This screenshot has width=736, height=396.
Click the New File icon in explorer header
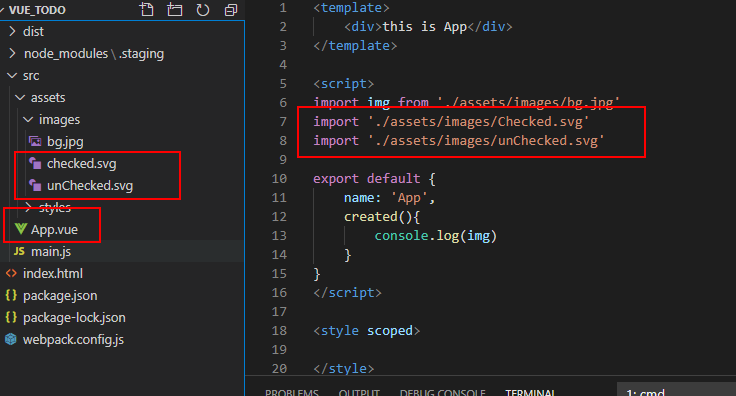[146, 9]
